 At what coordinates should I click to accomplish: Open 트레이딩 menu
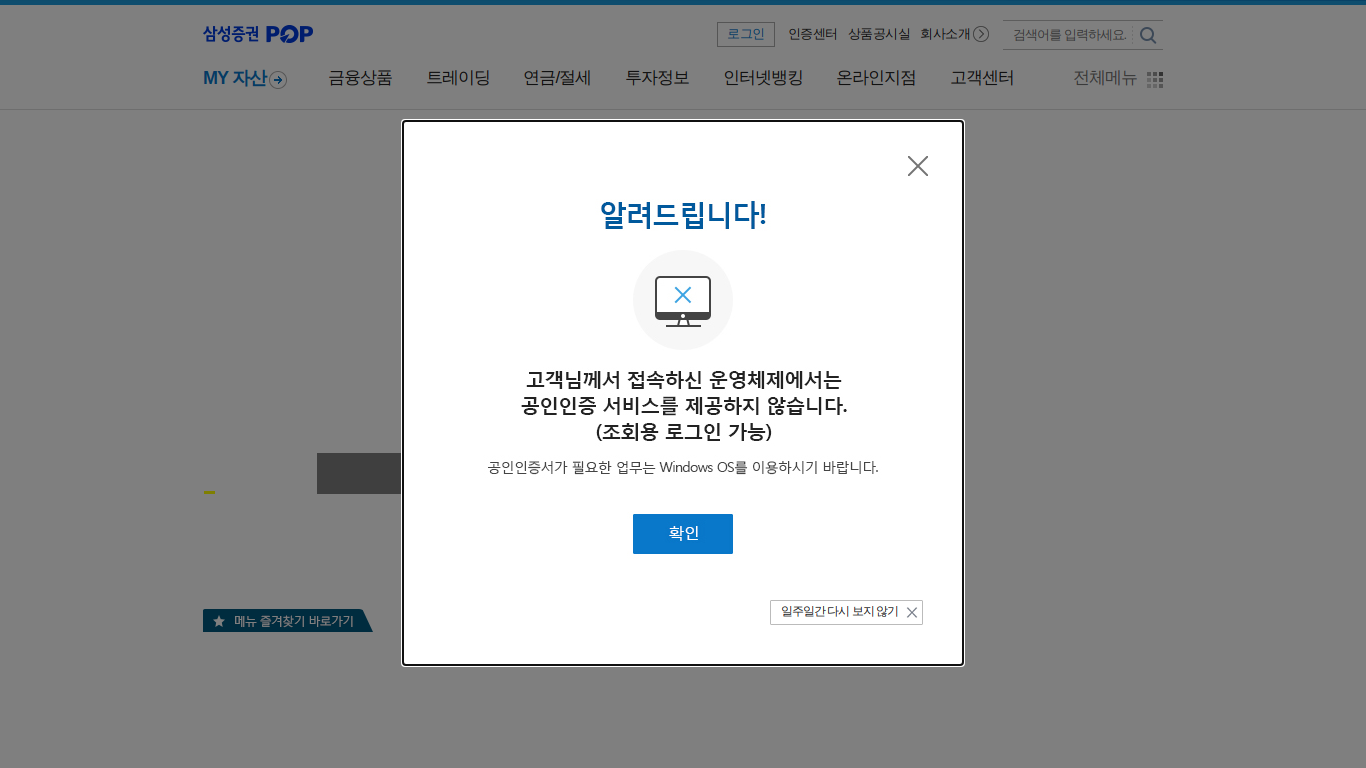458,78
